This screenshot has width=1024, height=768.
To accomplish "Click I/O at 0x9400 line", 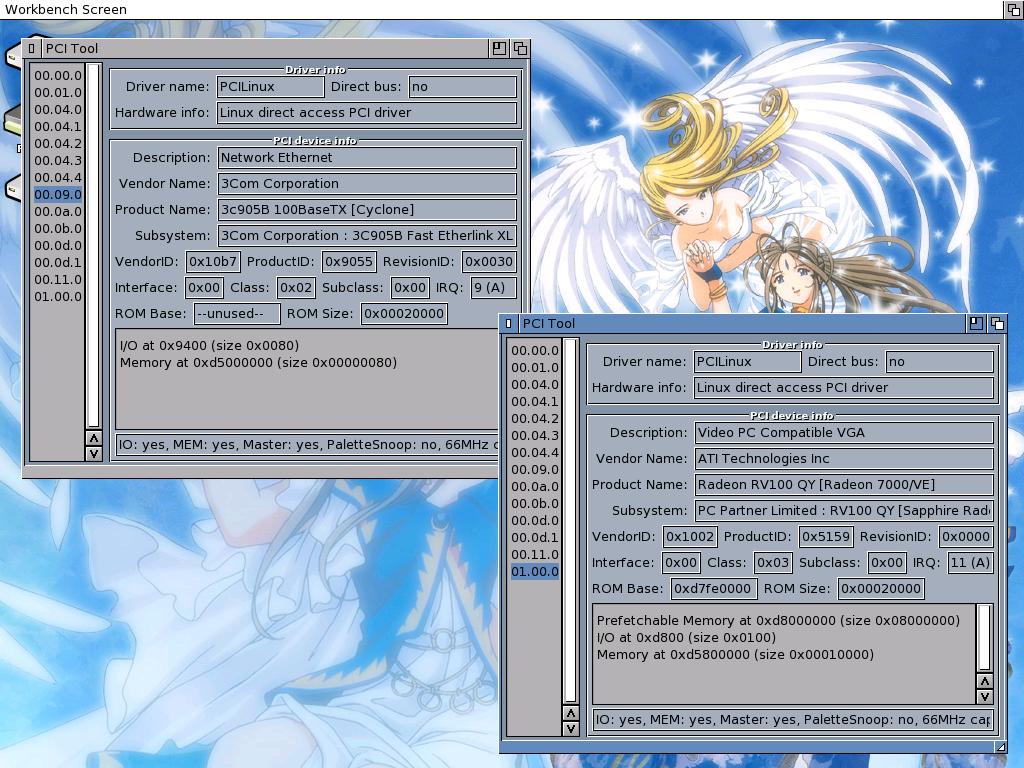I will tap(209, 345).
